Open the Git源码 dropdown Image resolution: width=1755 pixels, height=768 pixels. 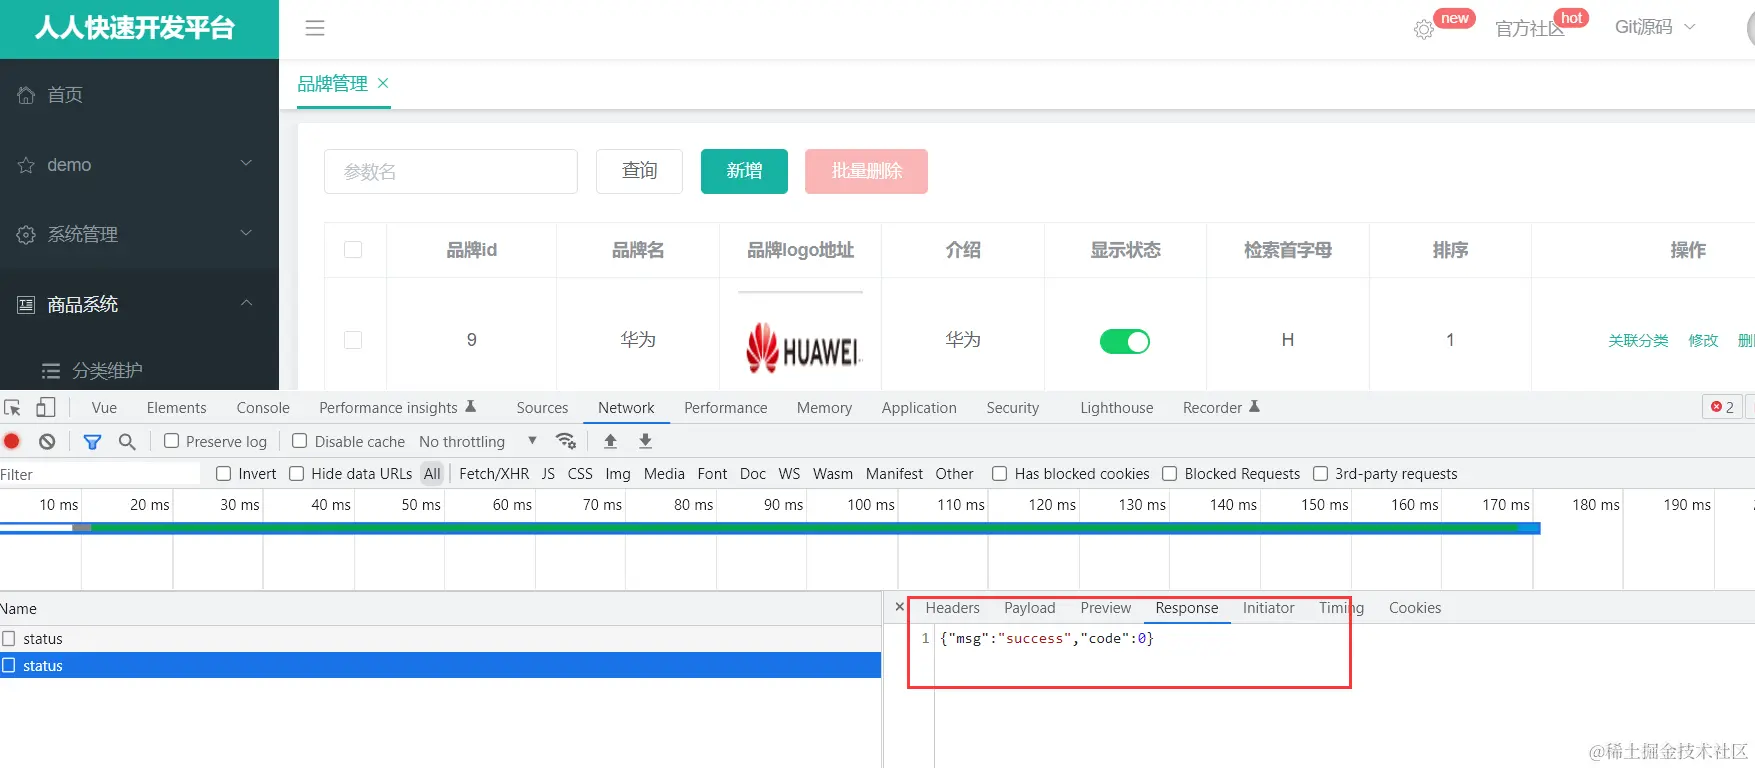1655,27
